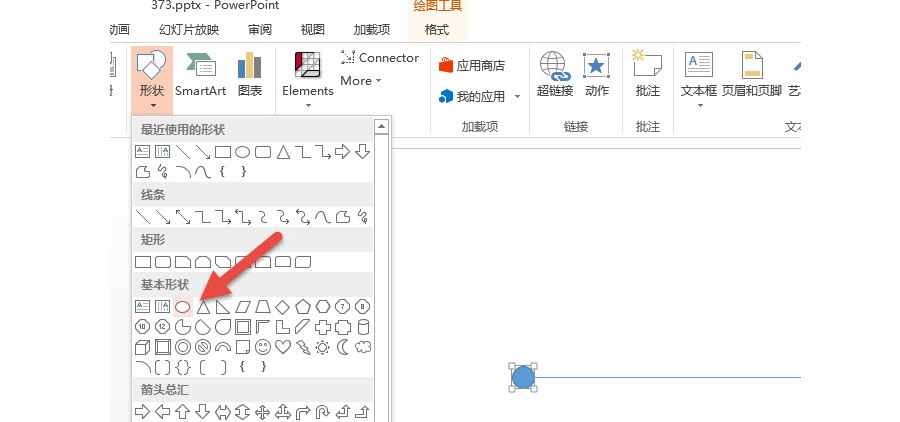Pick the Down Arrow in recently used shapes
Viewport: 900px width, 422px height.
(x=363, y=152)
